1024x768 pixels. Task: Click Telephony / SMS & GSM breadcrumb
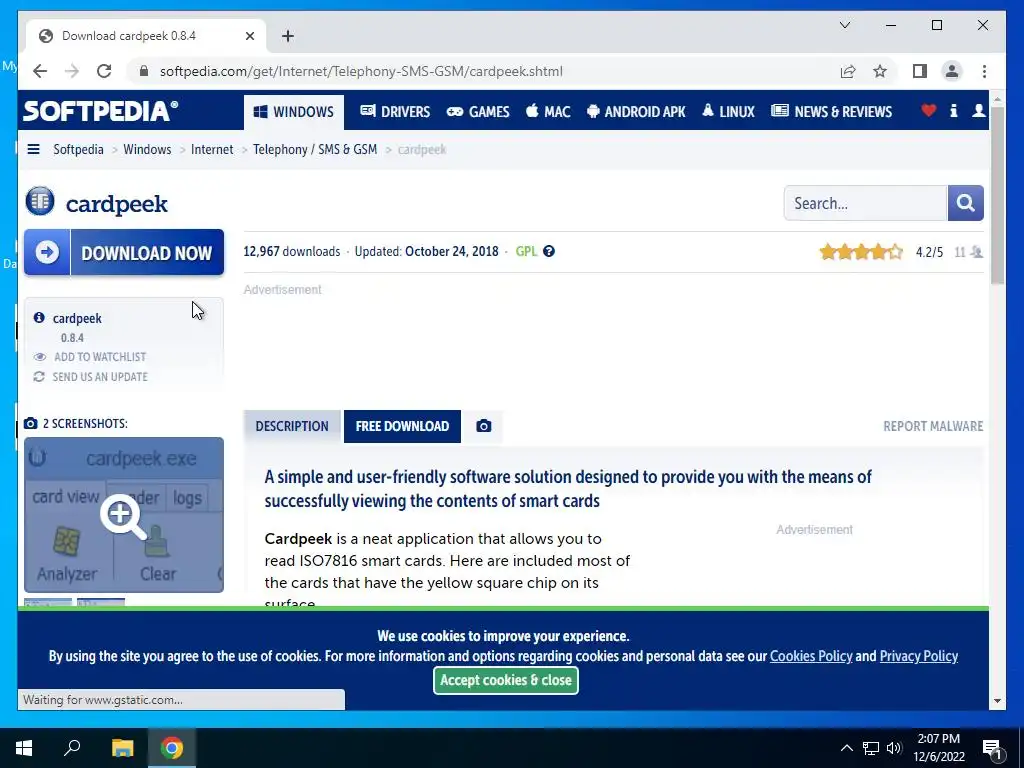pyautogui.click(x=315, y=150)
